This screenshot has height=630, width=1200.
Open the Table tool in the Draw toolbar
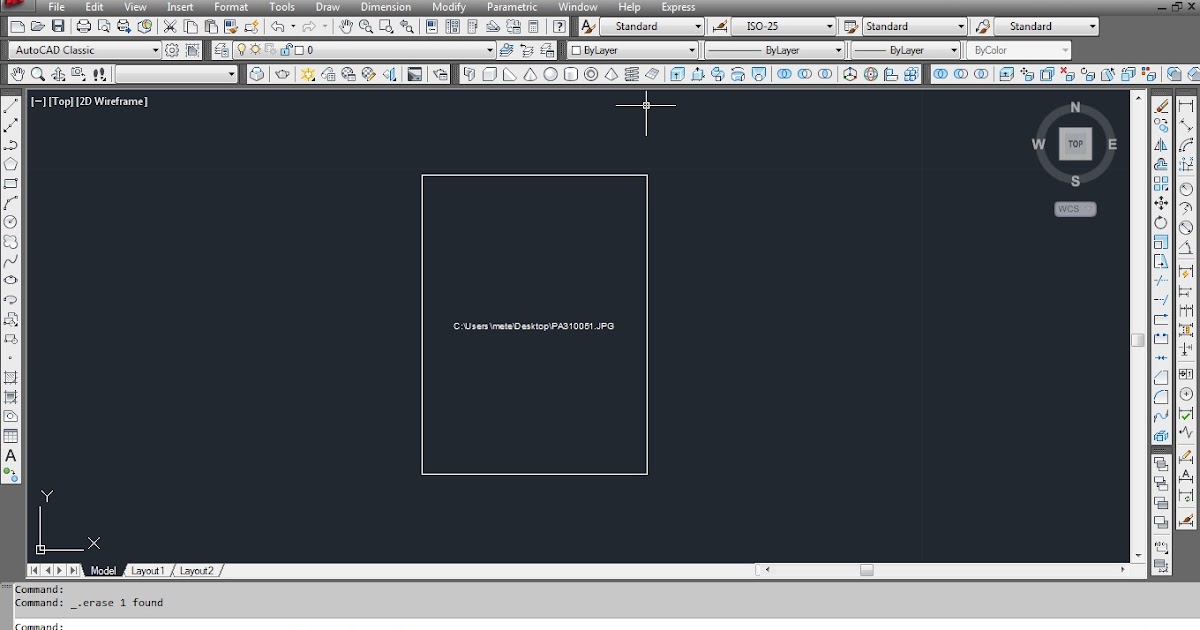tap(11, 436)
